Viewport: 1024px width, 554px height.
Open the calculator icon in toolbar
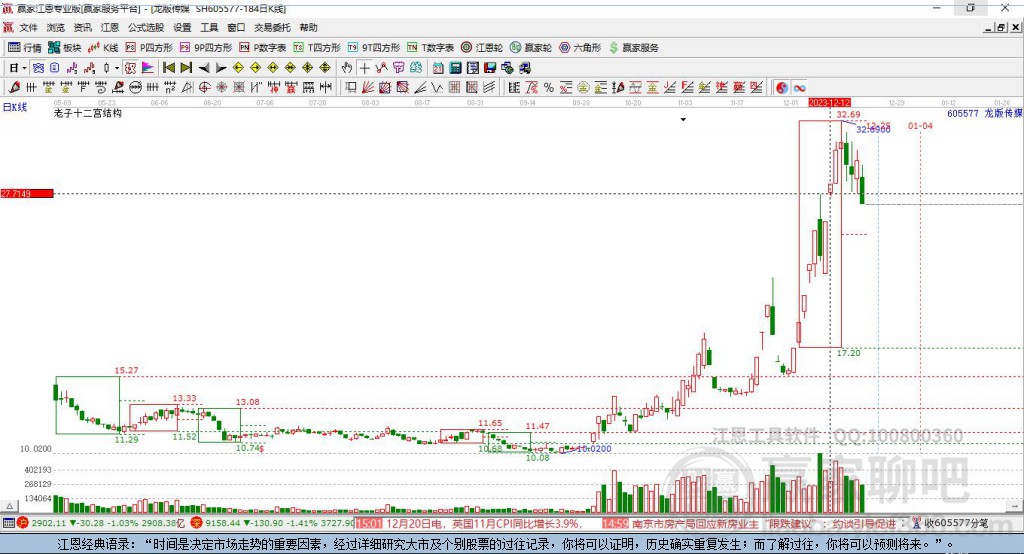point(455,68)
